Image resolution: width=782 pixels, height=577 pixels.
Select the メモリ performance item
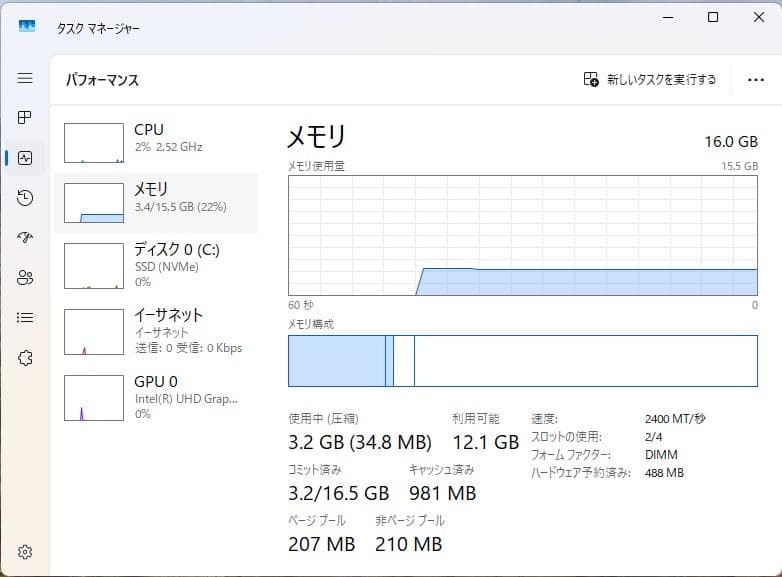coord(156,202)
